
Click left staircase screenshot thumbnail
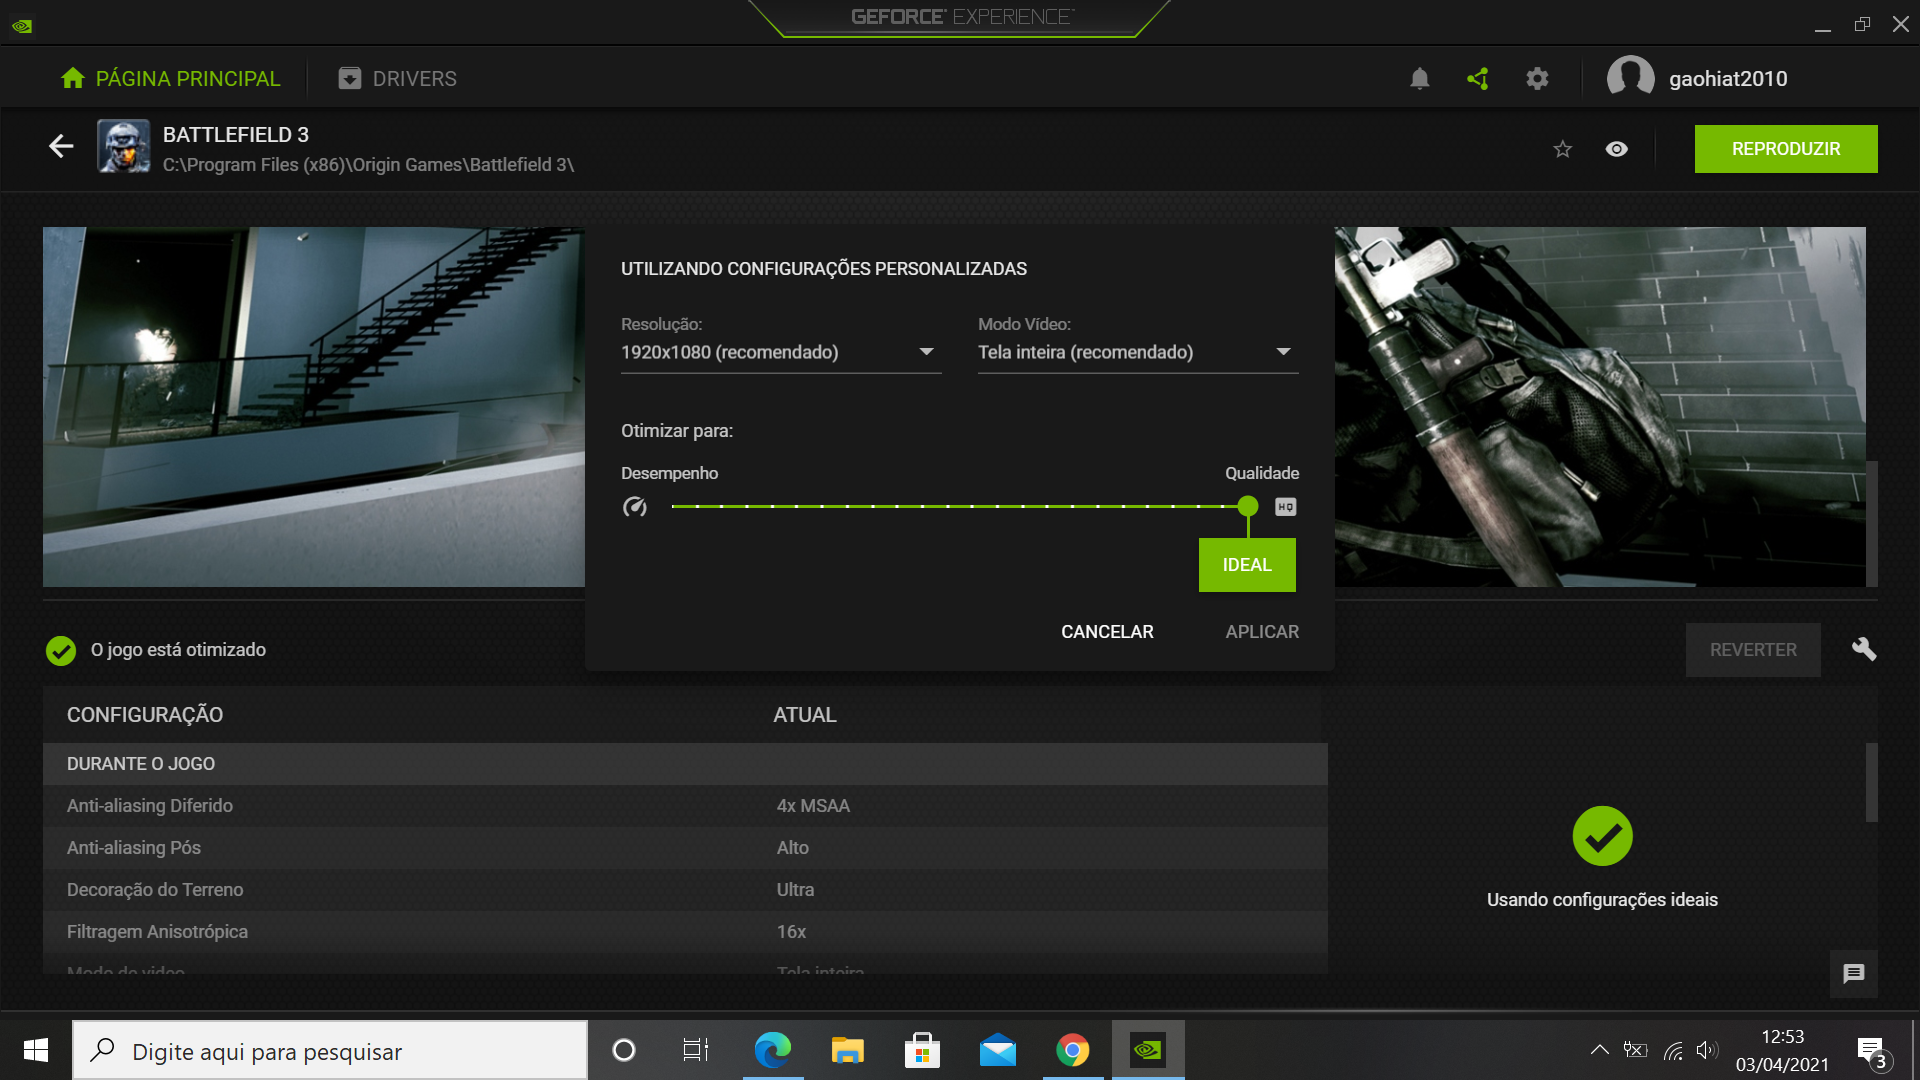tap(314, 407)
